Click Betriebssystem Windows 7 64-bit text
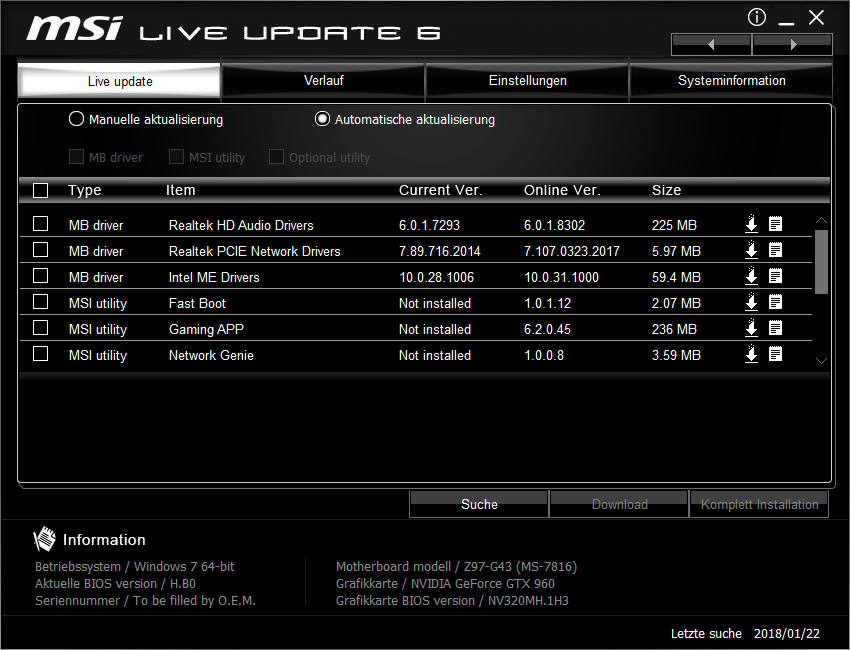Screen dimensions: 850x650 click(134, 567)
